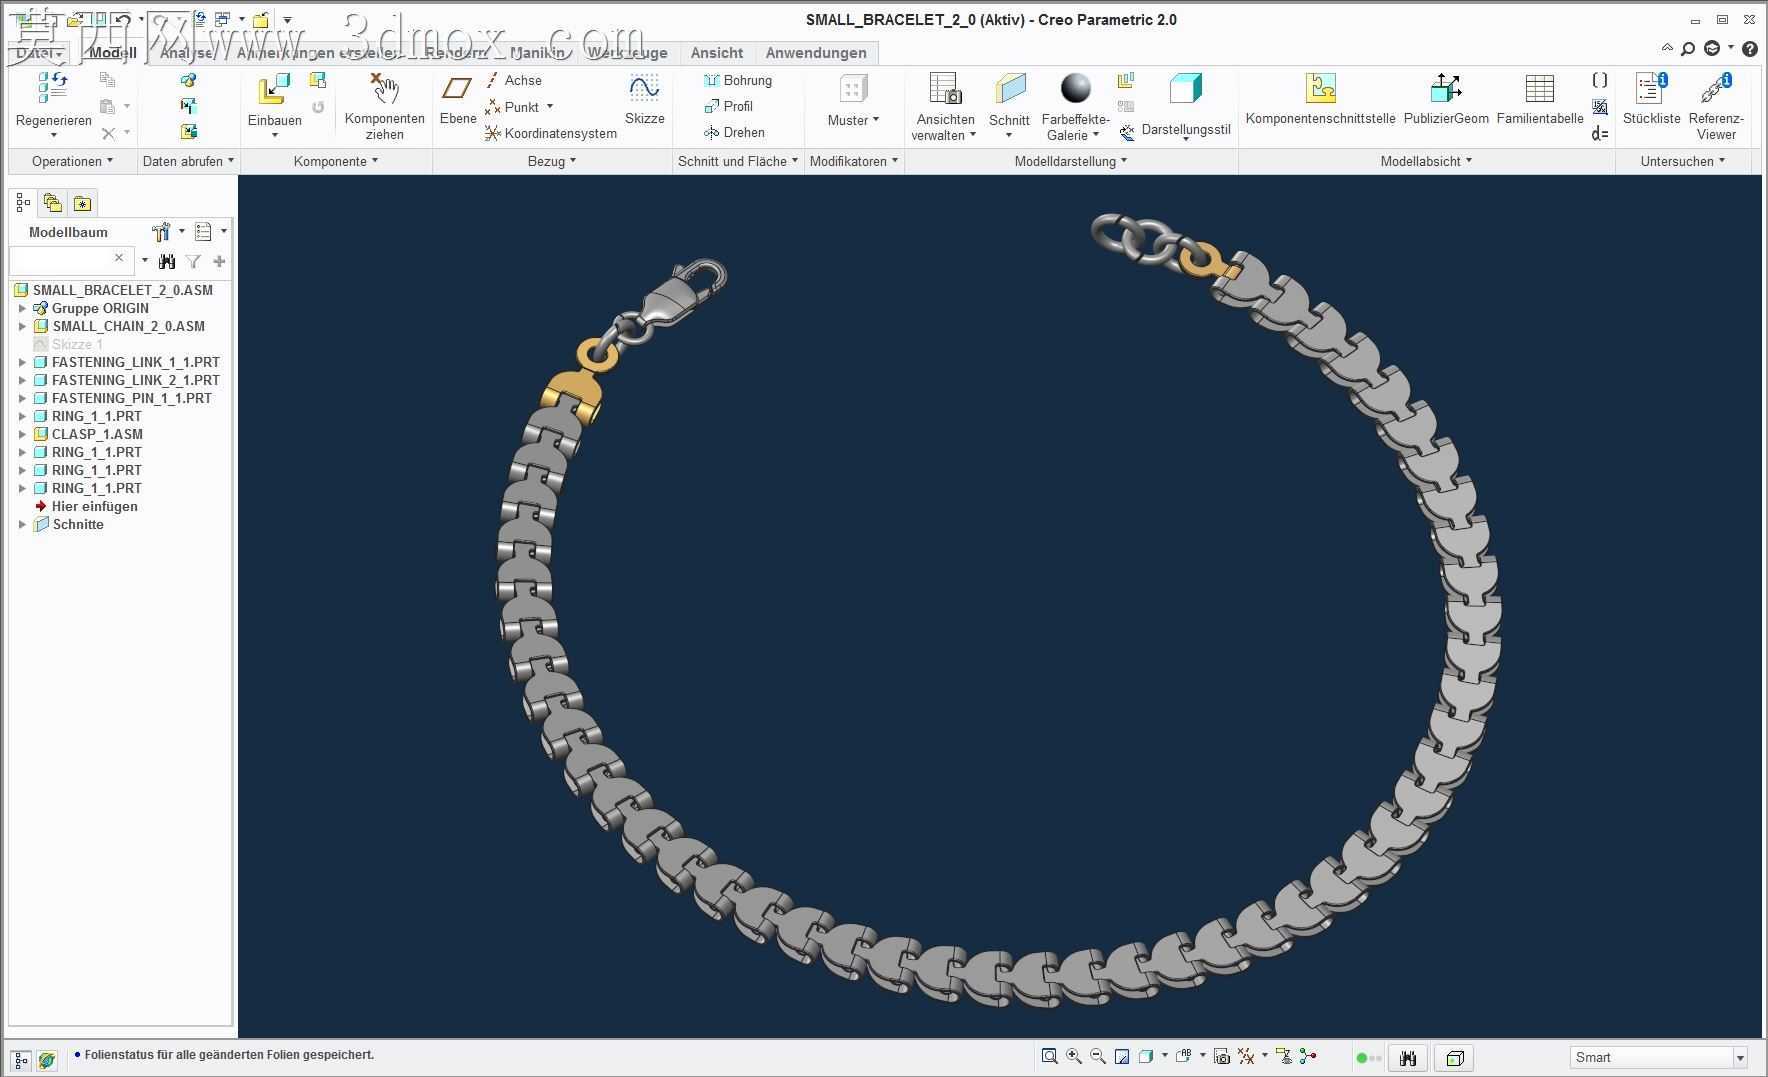Image resolution: width=1768 pixels, height=1077 pixels.
Task: Expand the CLASP_1.ASM tree node
Action: [x=22, y=434]
